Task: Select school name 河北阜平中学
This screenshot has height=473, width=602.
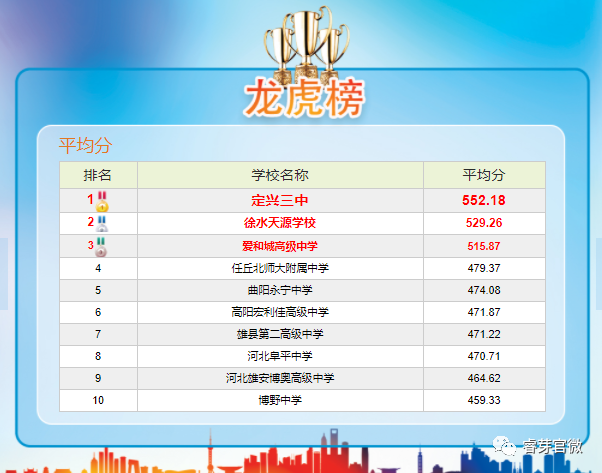Action: tap(280, 356)
